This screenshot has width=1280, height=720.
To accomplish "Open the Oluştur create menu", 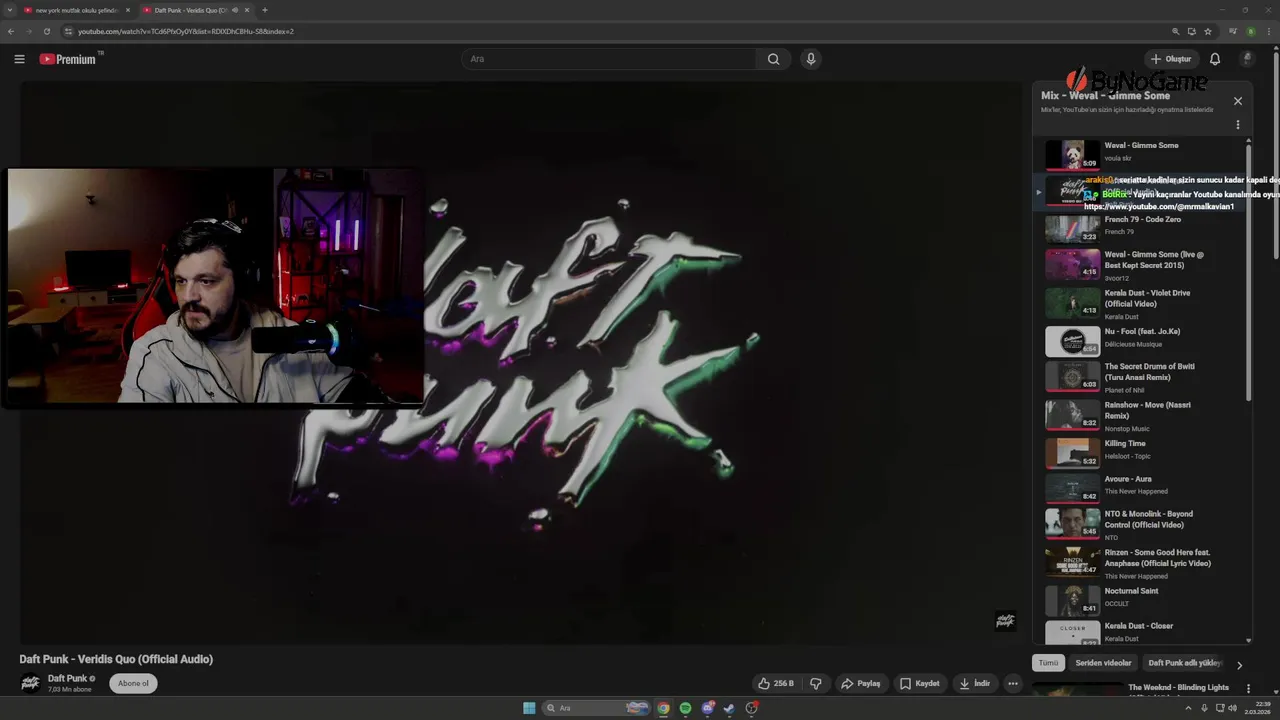I will pyautogui.click(x=1171, y=59).
